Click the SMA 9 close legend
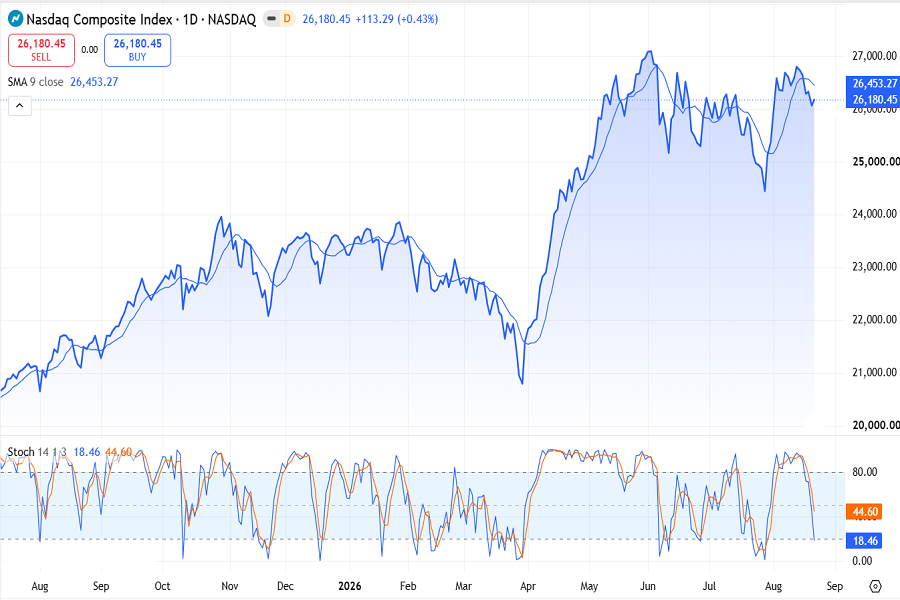Viewport: 900px width, 600px height. (x=36, y=82)
